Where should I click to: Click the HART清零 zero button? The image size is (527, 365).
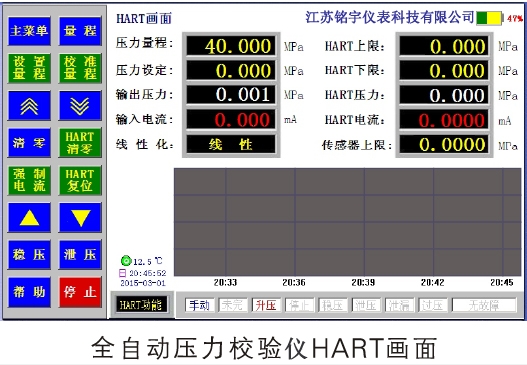80,143
